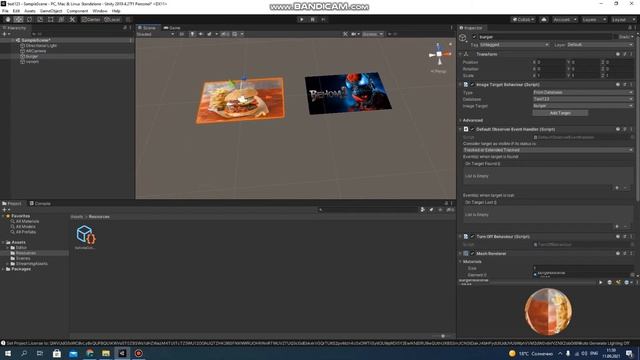This screenshot has height=360, width=640.
Task: Open the Component menu
Action: pyautogui.click(x=77, y=11)
